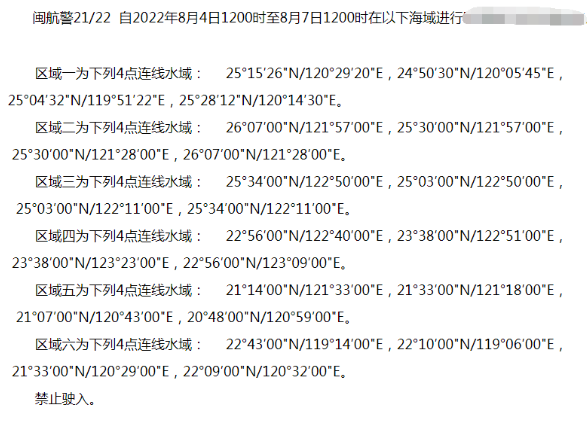Click coordinate 25°34′00"N/122°50′00"E
Screen dimensions: 587x422
click(x=304, y=182)
